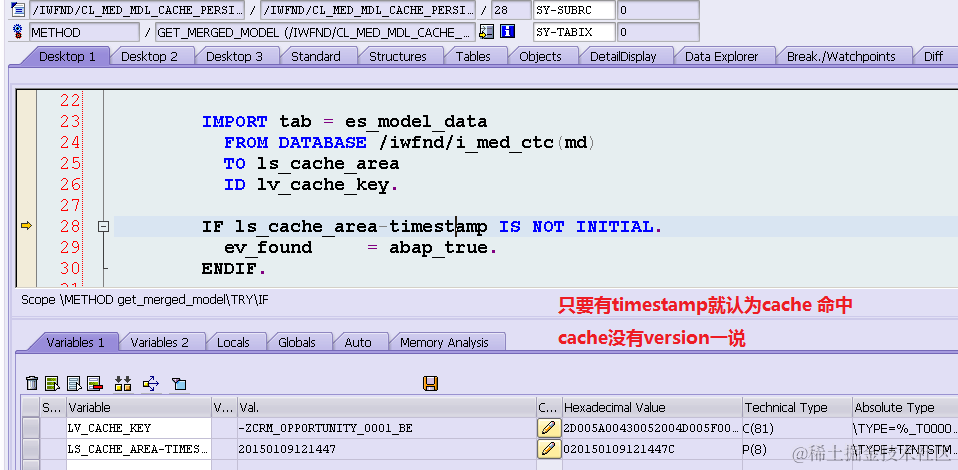Click the second /IWFND/CL_MED_MDL_CACHE_PERSI include field
Screen dimensions: 958x470
(x=368, y=10)
